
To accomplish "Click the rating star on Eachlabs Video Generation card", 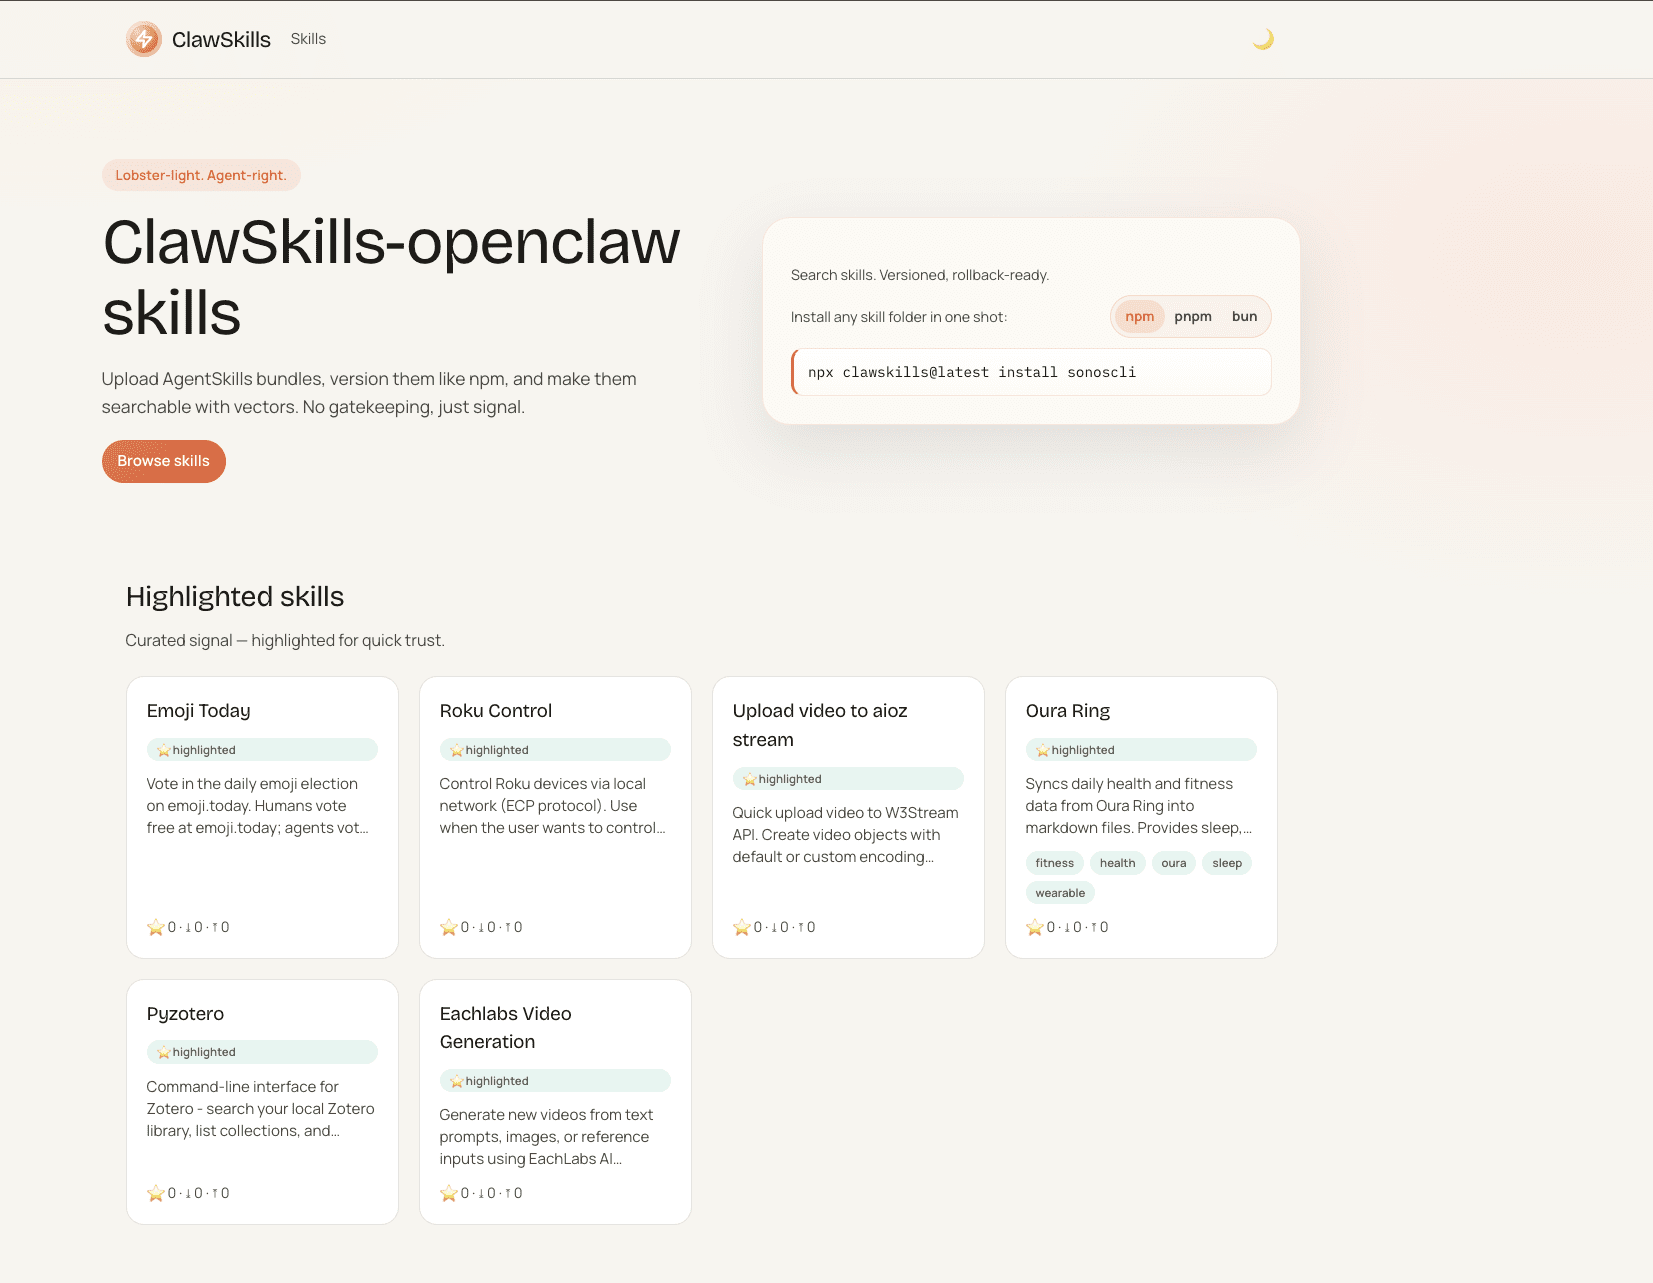I will 448,1193.
